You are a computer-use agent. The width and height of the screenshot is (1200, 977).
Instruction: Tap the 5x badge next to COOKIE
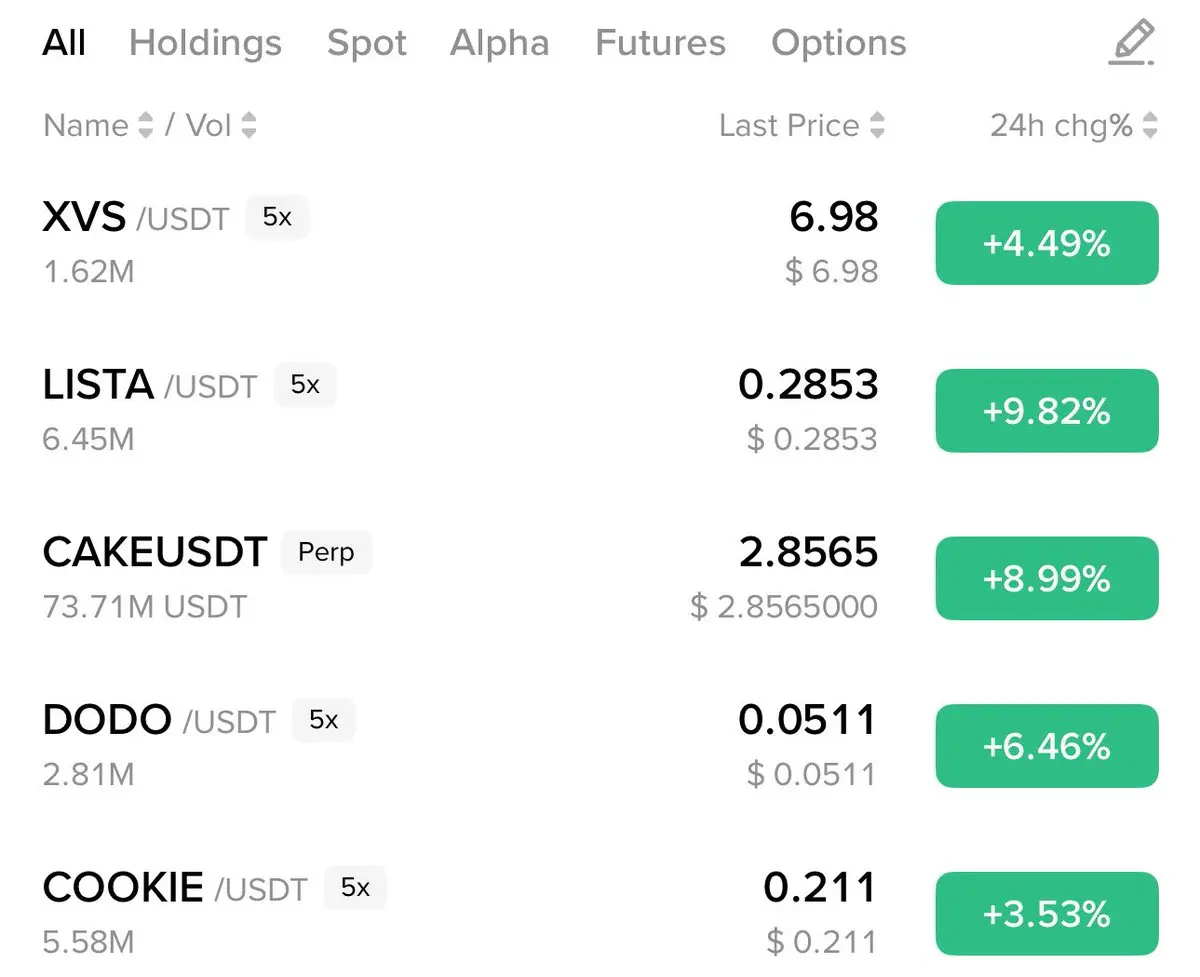(355, 888)
